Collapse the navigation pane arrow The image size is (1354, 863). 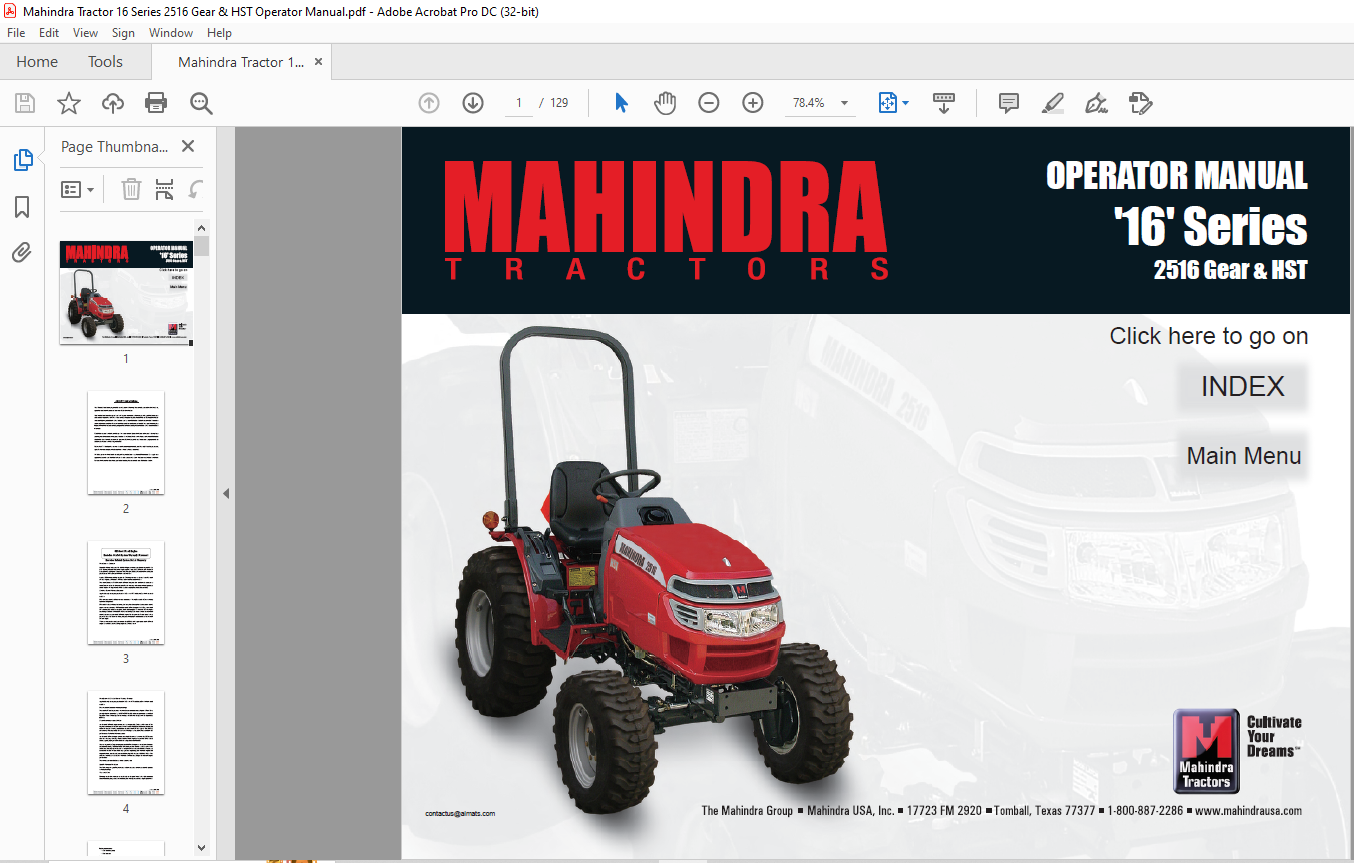[226, 493]
